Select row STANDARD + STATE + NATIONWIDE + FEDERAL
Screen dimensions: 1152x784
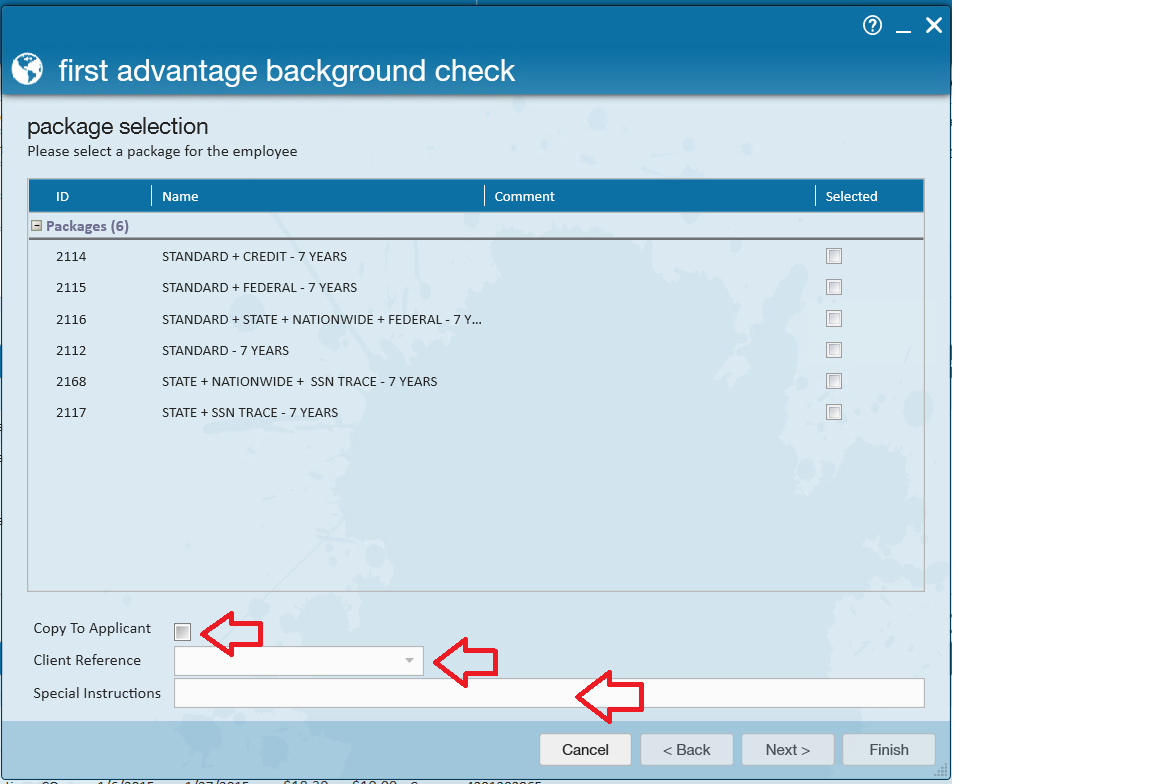coord(322,320)
